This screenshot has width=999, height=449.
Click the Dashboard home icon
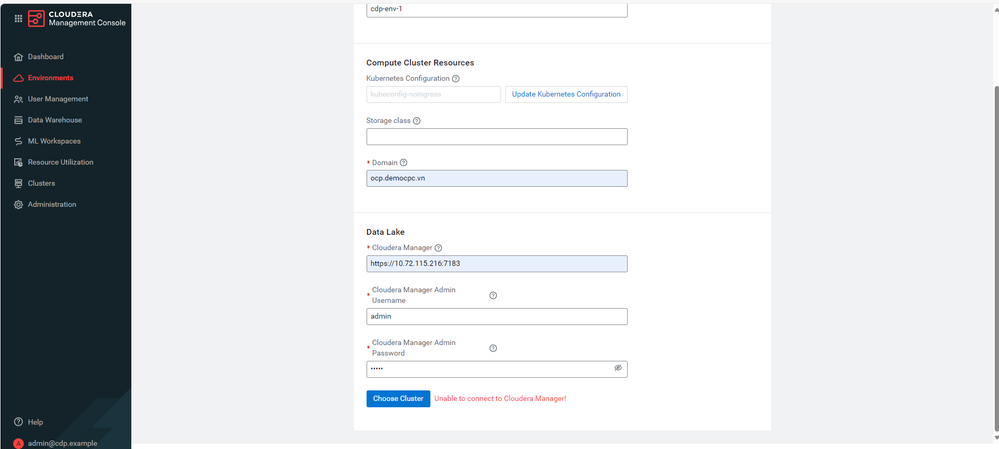pos(18,57)
